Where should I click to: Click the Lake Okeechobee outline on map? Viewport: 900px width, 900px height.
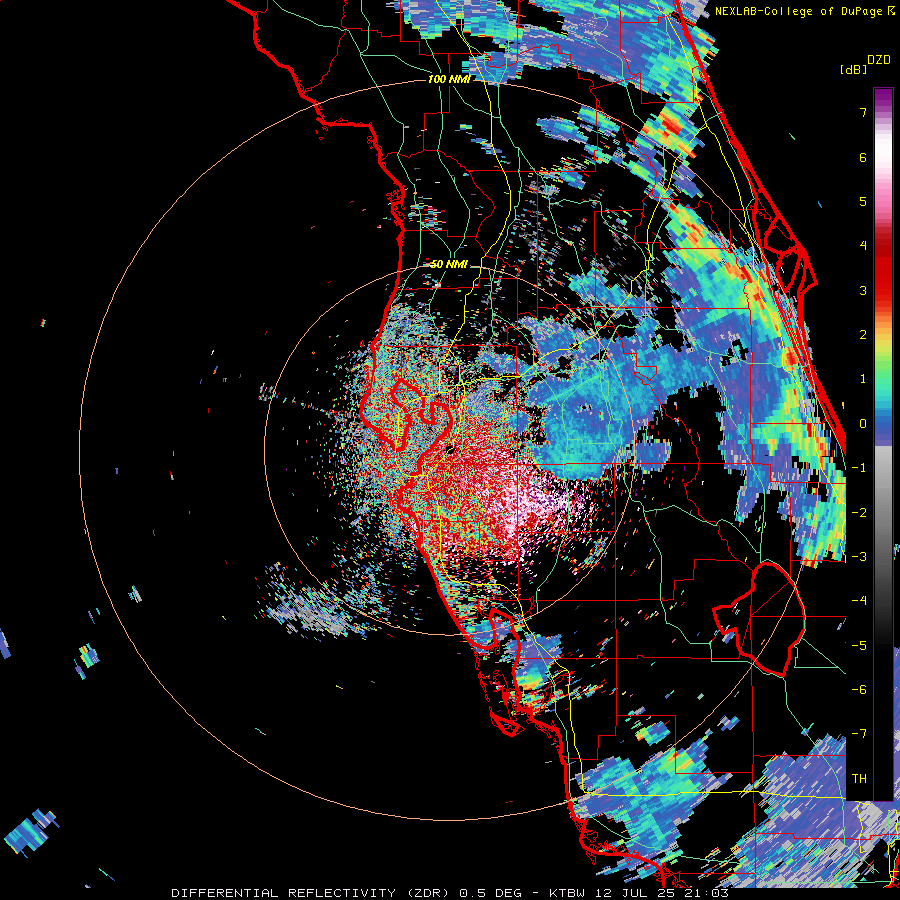coord(759,620)
